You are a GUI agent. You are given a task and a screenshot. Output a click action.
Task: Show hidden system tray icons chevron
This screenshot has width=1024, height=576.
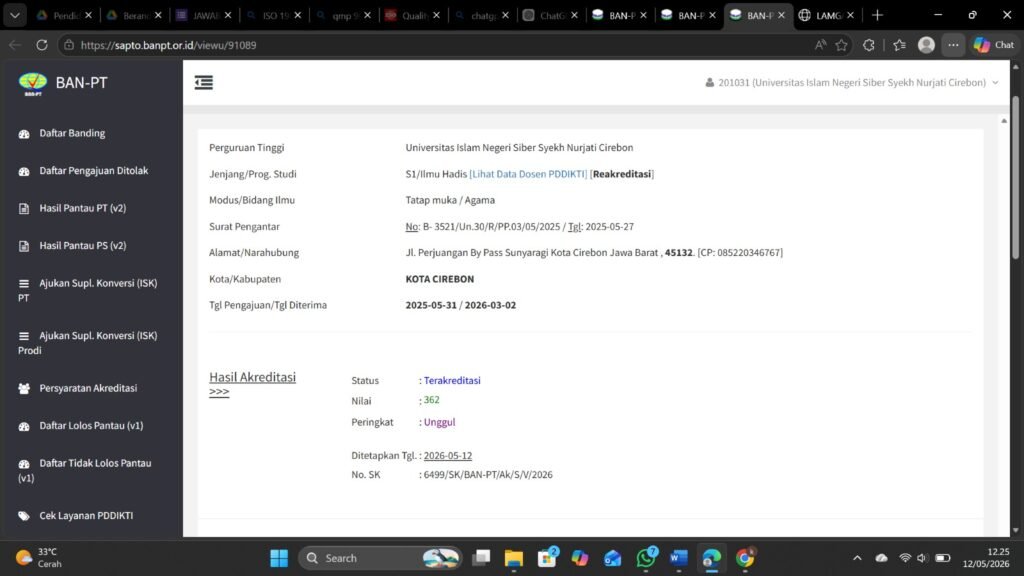point(857,558)
